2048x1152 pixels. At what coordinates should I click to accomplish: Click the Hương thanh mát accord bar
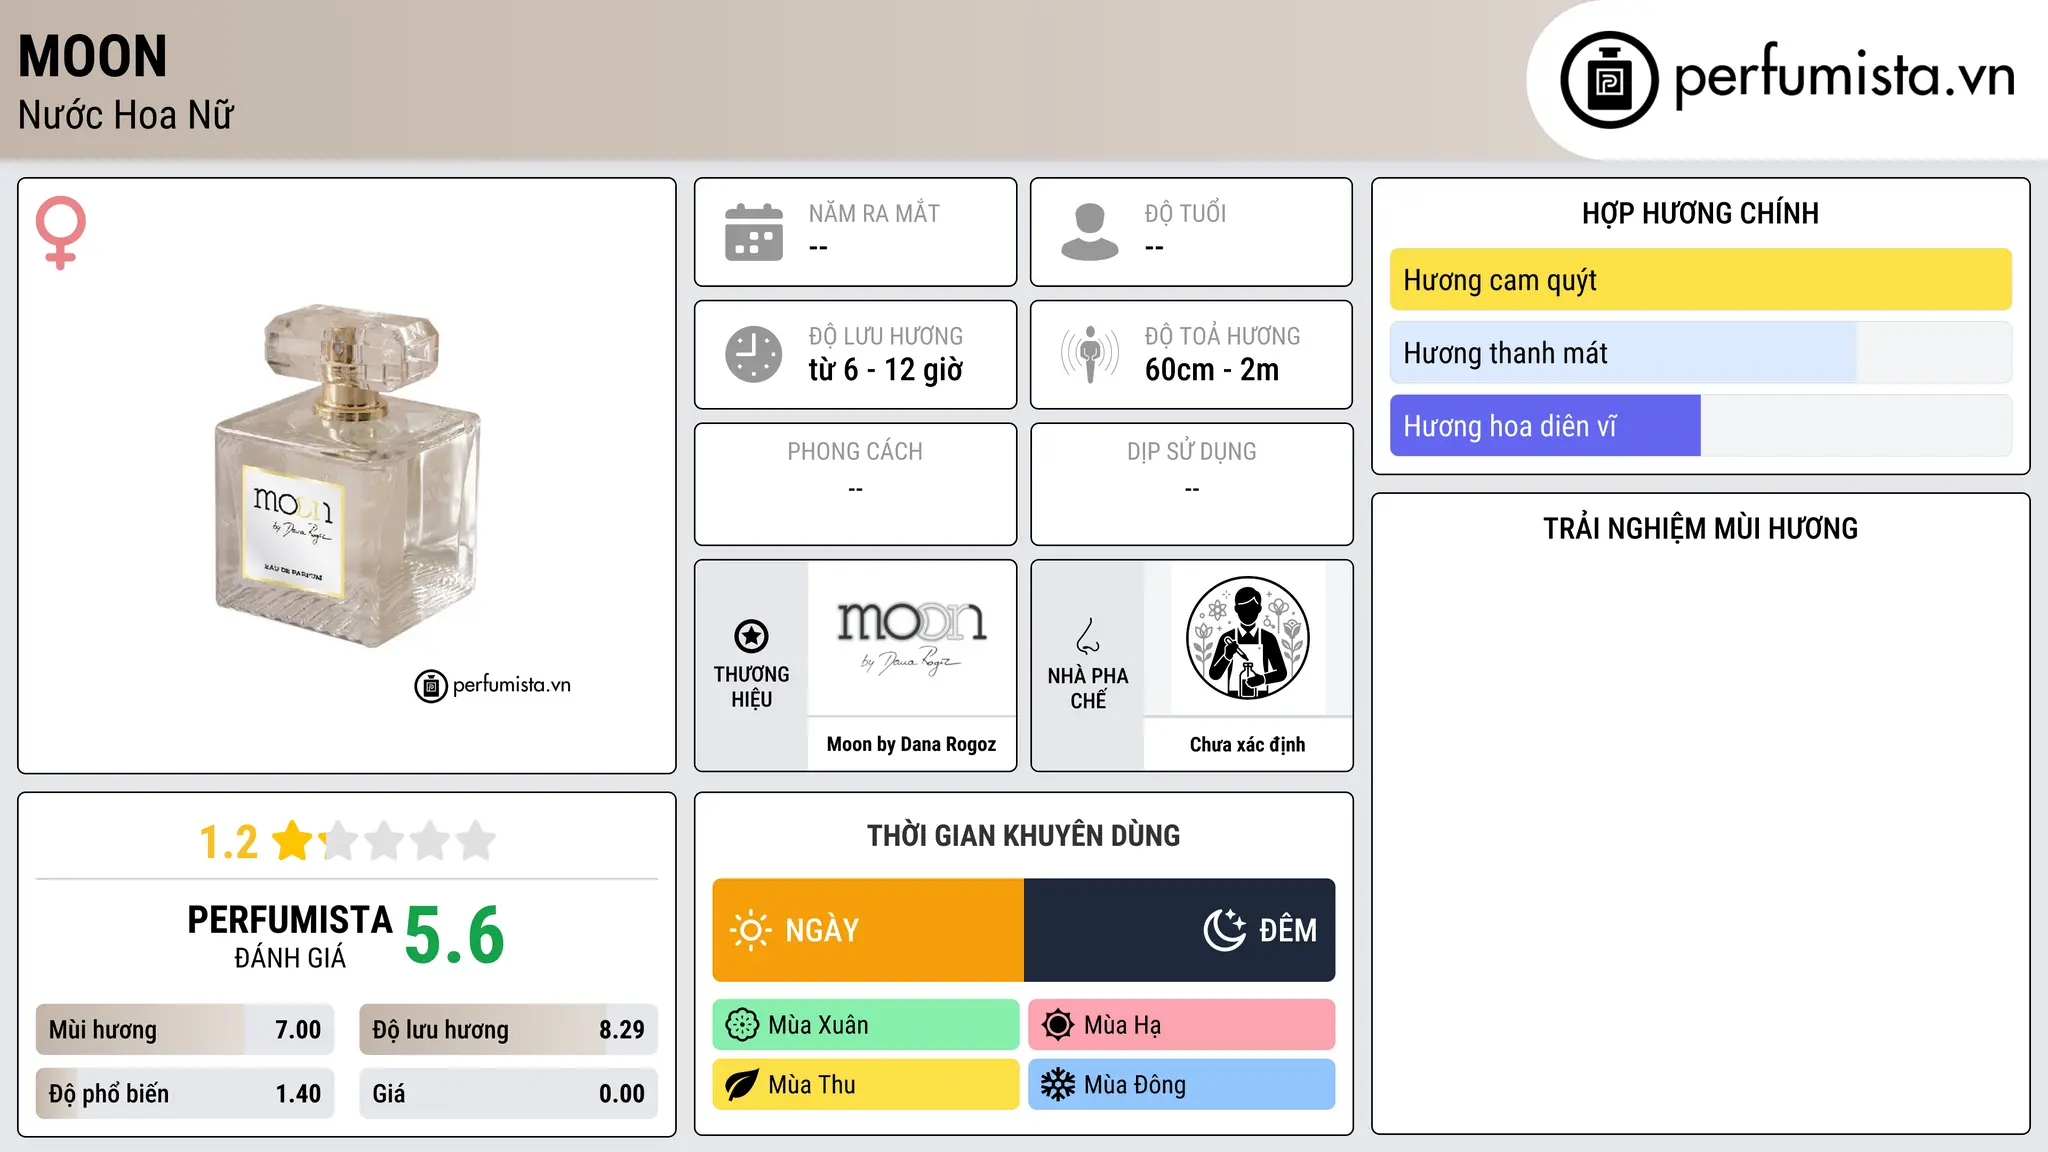(x=1701, y=353)
